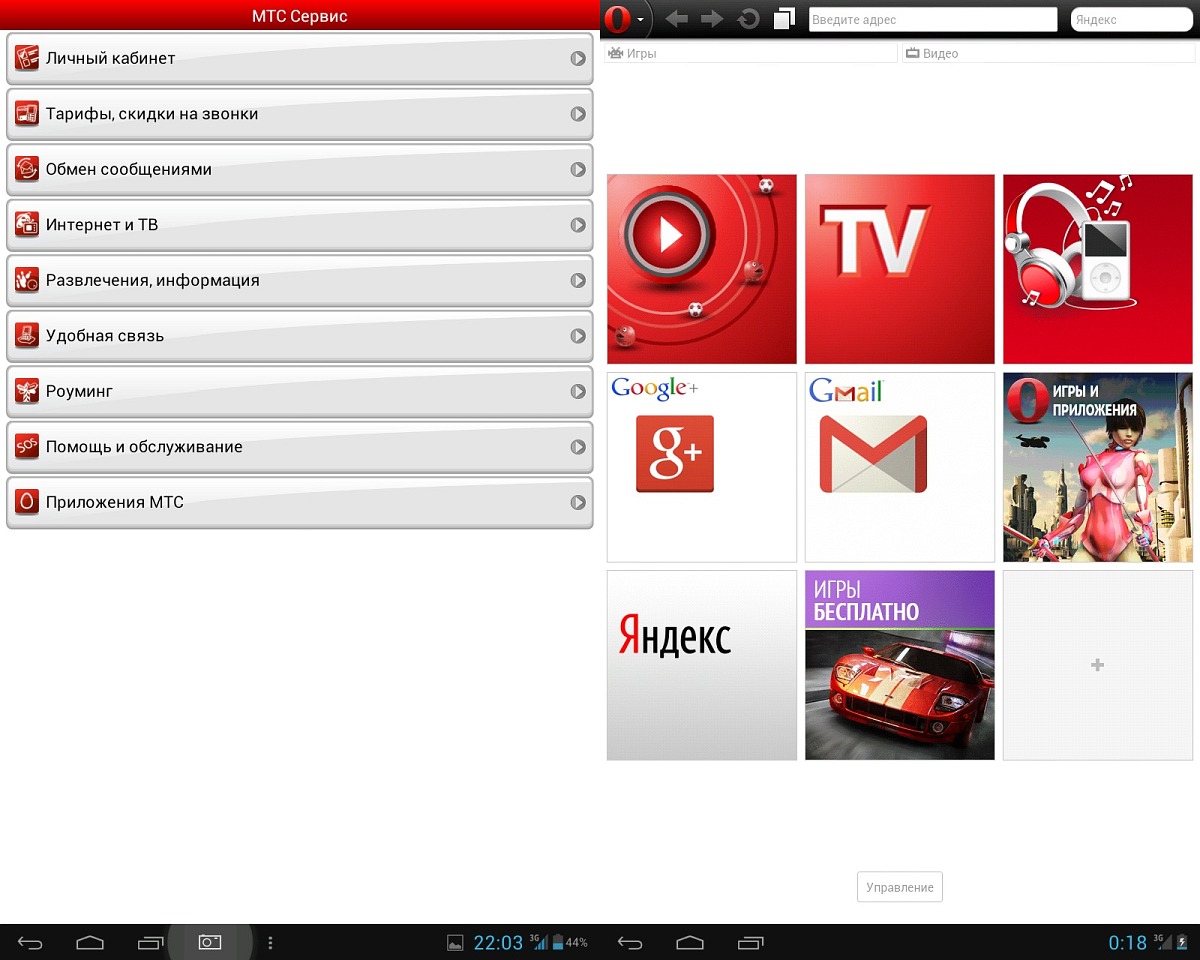The width and height of the screenshot is (1200, 960).
Task: Expand Удобная связь arrow
Action: click(578, 336)
